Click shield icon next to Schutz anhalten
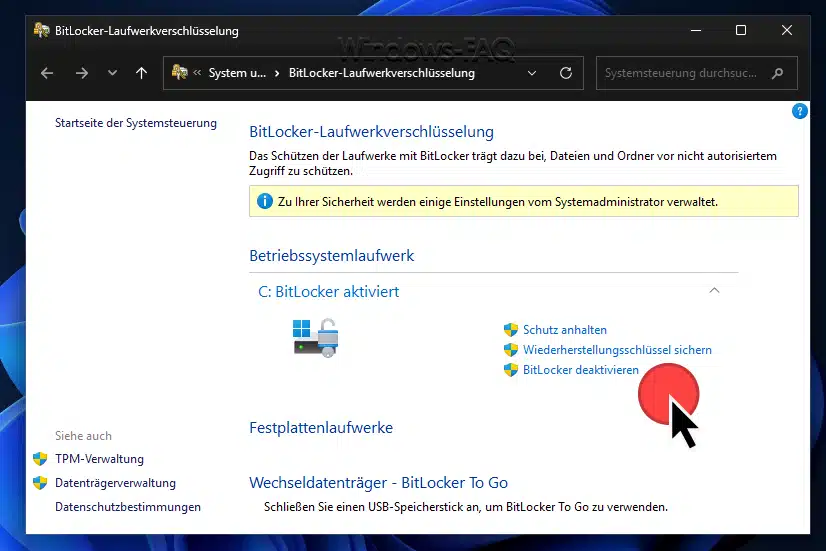The height and width of the screenshot is (551, 826). click(x=510, y=330)
